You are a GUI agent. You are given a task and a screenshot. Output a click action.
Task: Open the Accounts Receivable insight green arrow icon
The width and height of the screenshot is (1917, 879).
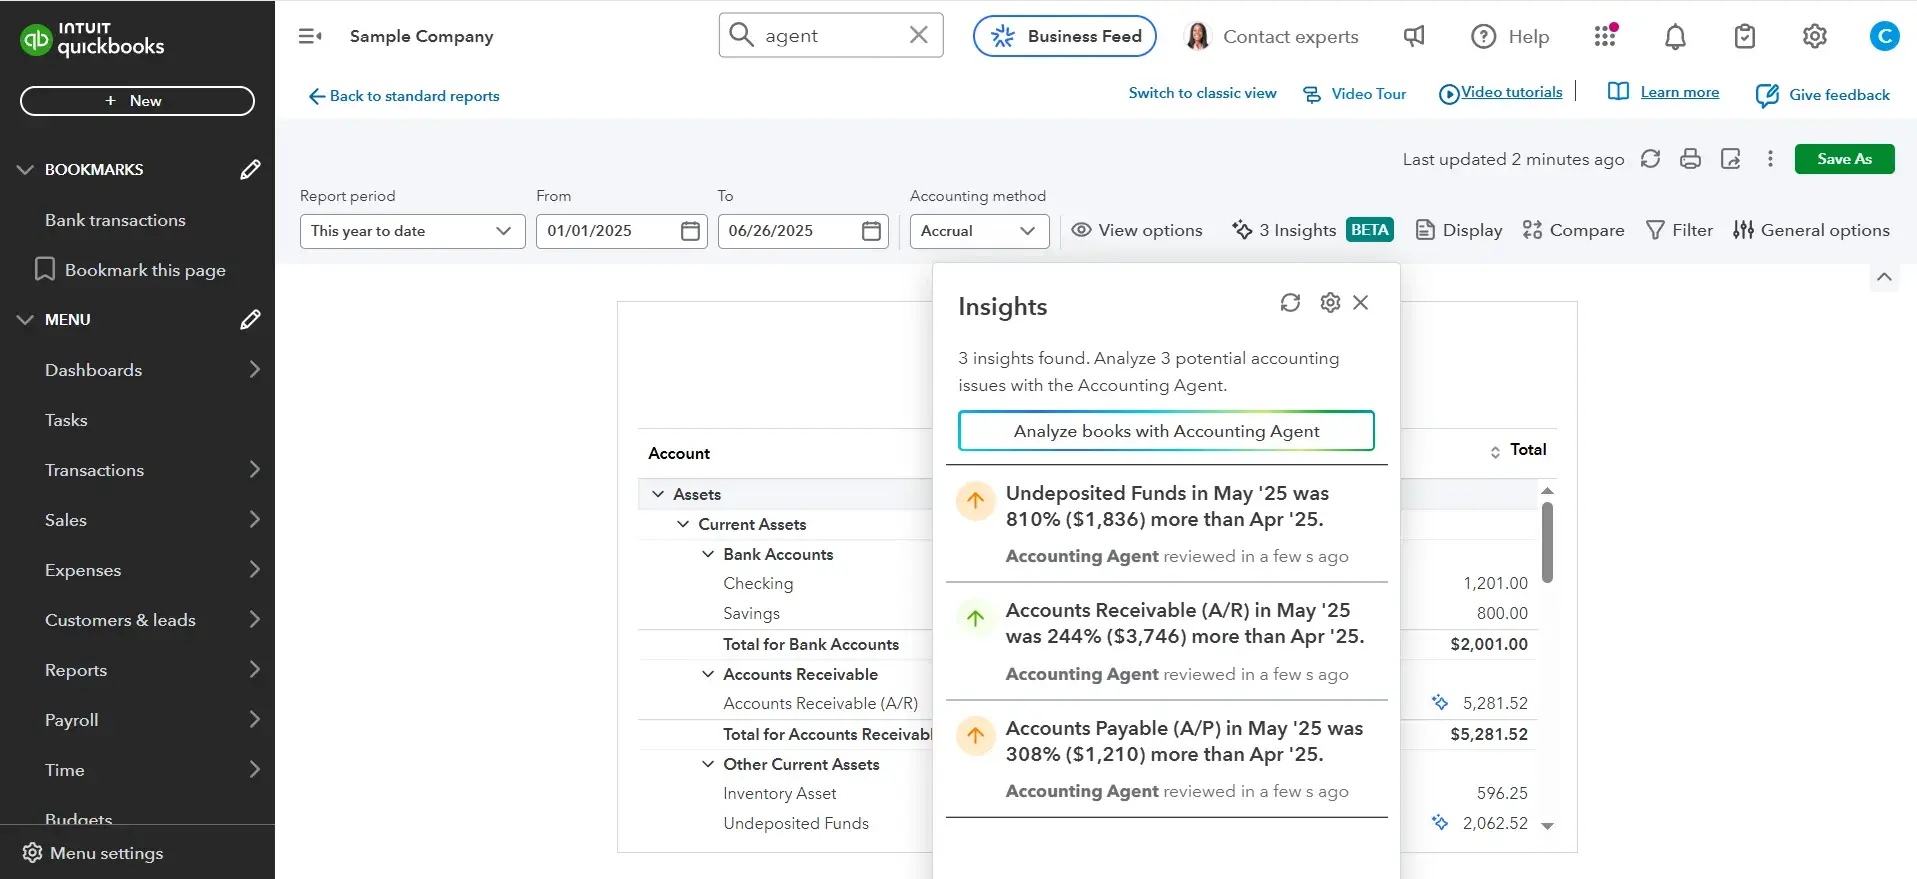pos(976,618)
